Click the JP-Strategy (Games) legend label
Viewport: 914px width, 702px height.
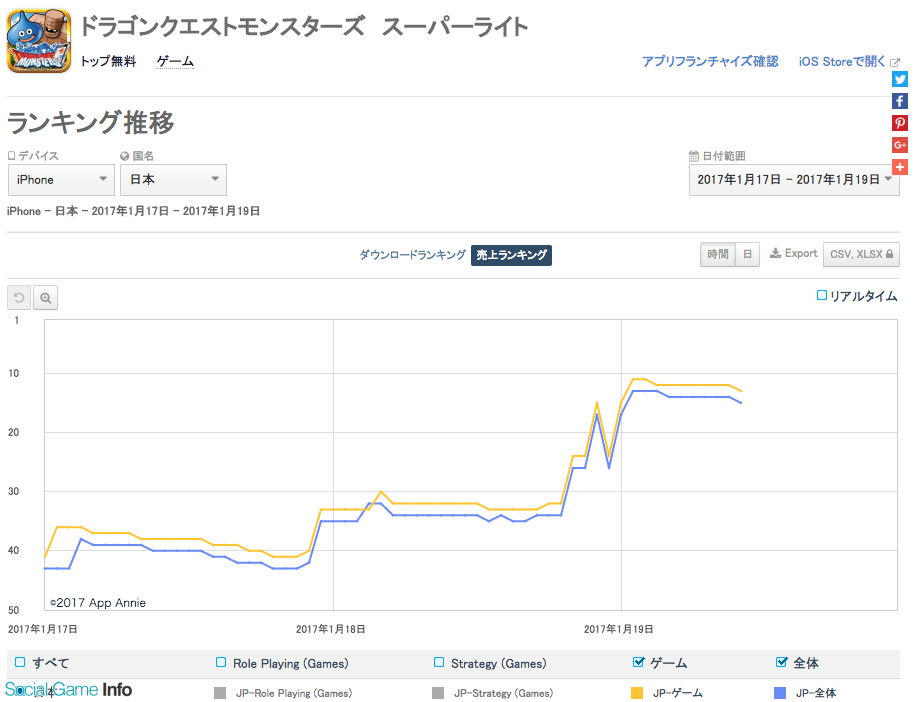point(504,693)
